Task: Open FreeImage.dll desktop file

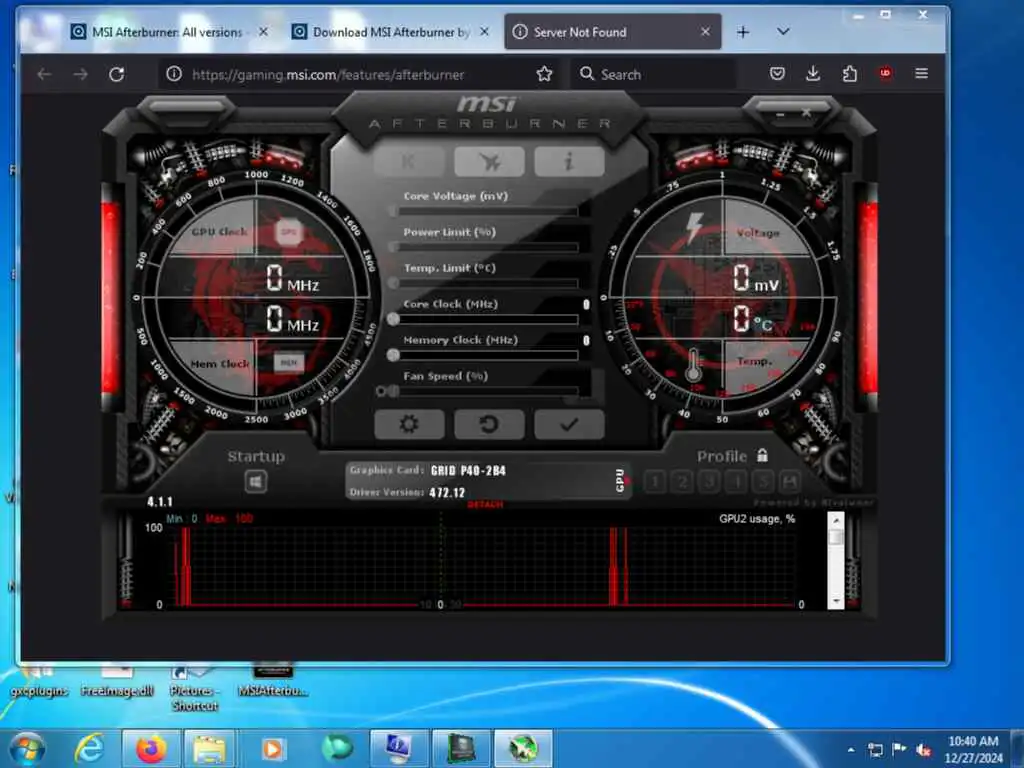Action: tap(117, 682)
